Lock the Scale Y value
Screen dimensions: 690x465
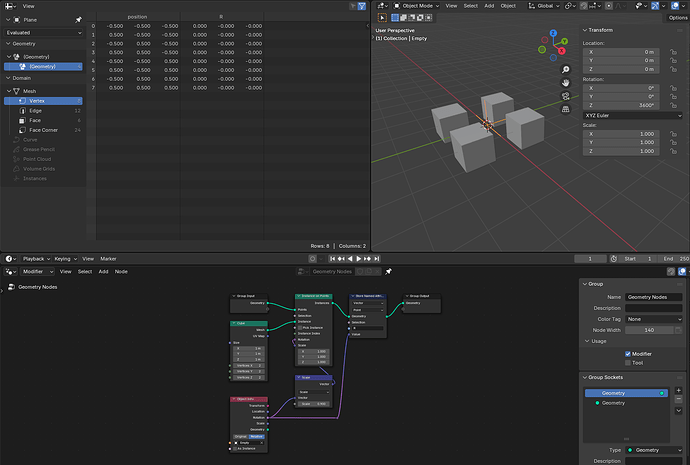click(x=673, y=143)
